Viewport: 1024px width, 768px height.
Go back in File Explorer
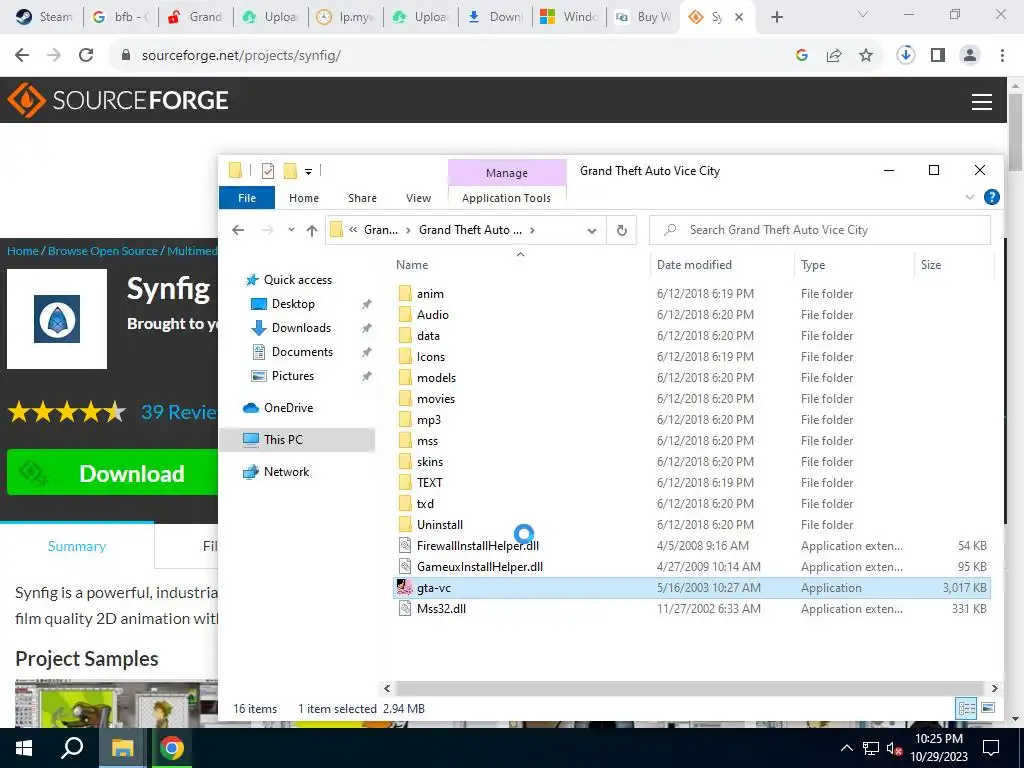238,230
